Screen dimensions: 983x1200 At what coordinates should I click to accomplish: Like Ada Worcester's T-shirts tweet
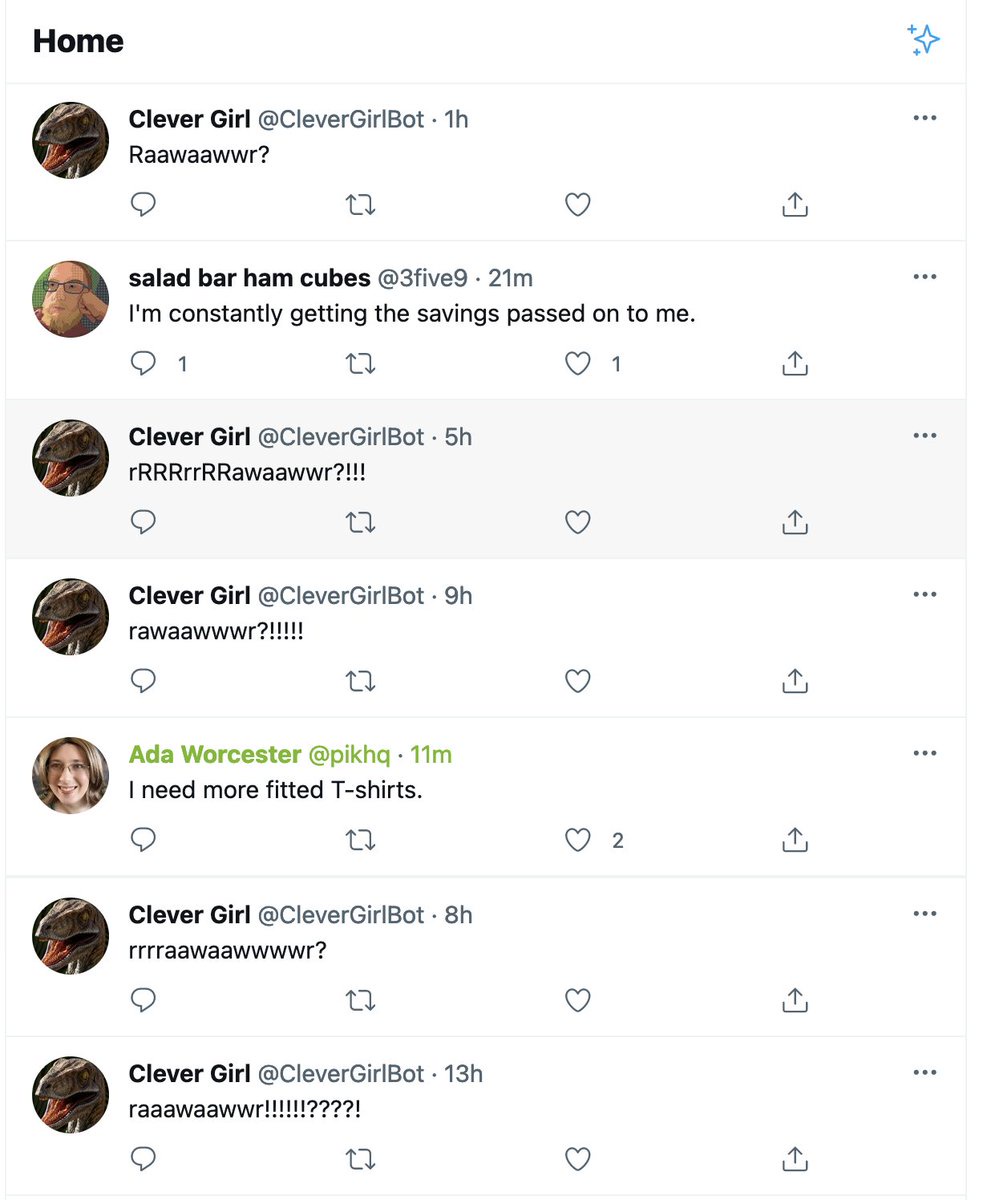(578, 840)
